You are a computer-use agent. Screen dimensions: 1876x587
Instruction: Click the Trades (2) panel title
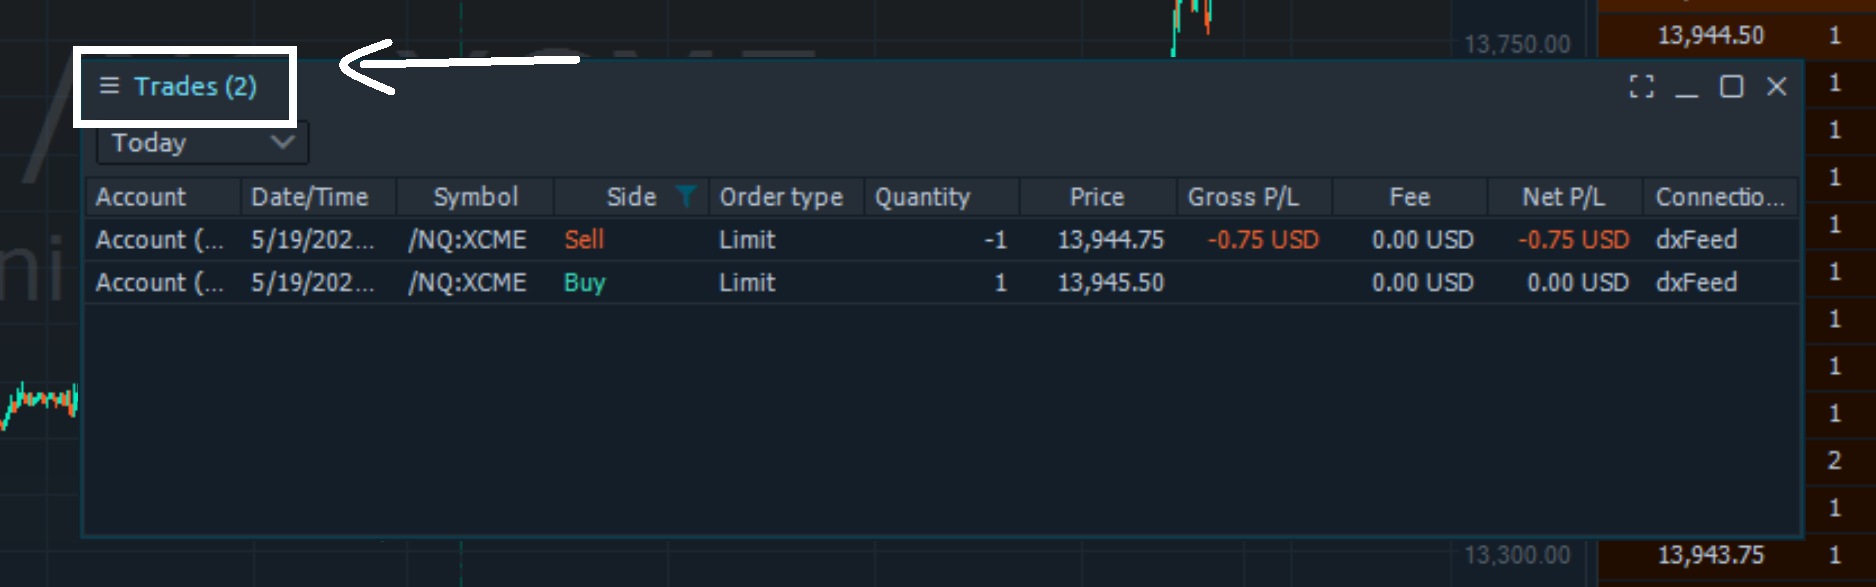(x=196, y=87)
